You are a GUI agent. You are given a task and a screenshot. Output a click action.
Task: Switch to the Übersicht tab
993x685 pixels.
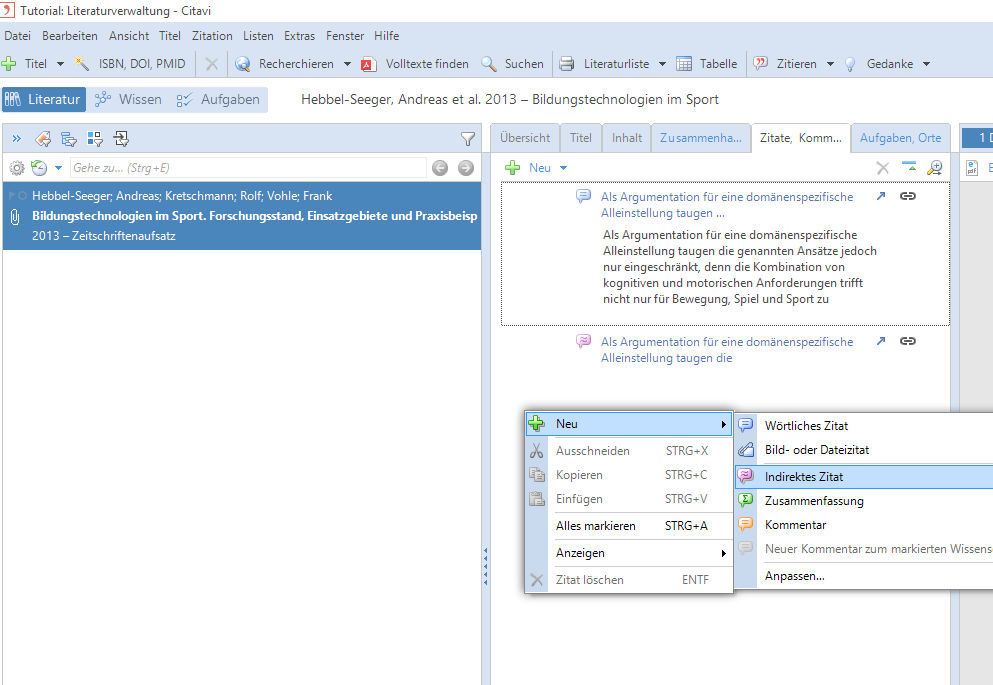pos(525,138)
